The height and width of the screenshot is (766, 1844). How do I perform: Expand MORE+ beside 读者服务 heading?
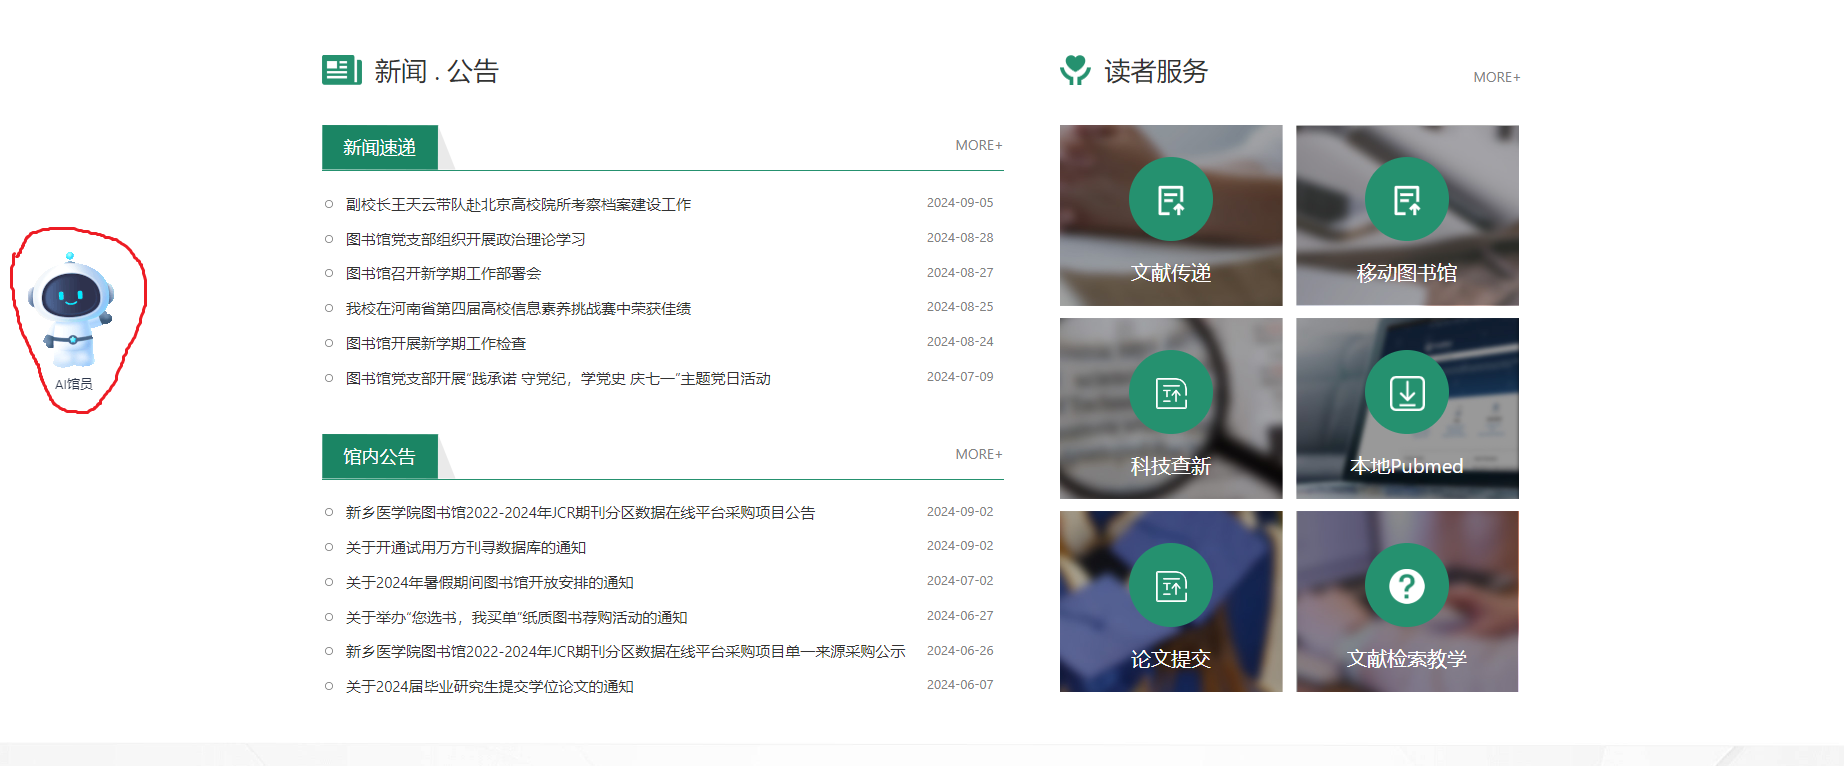pyautogui.click(x=1496, y=78)
